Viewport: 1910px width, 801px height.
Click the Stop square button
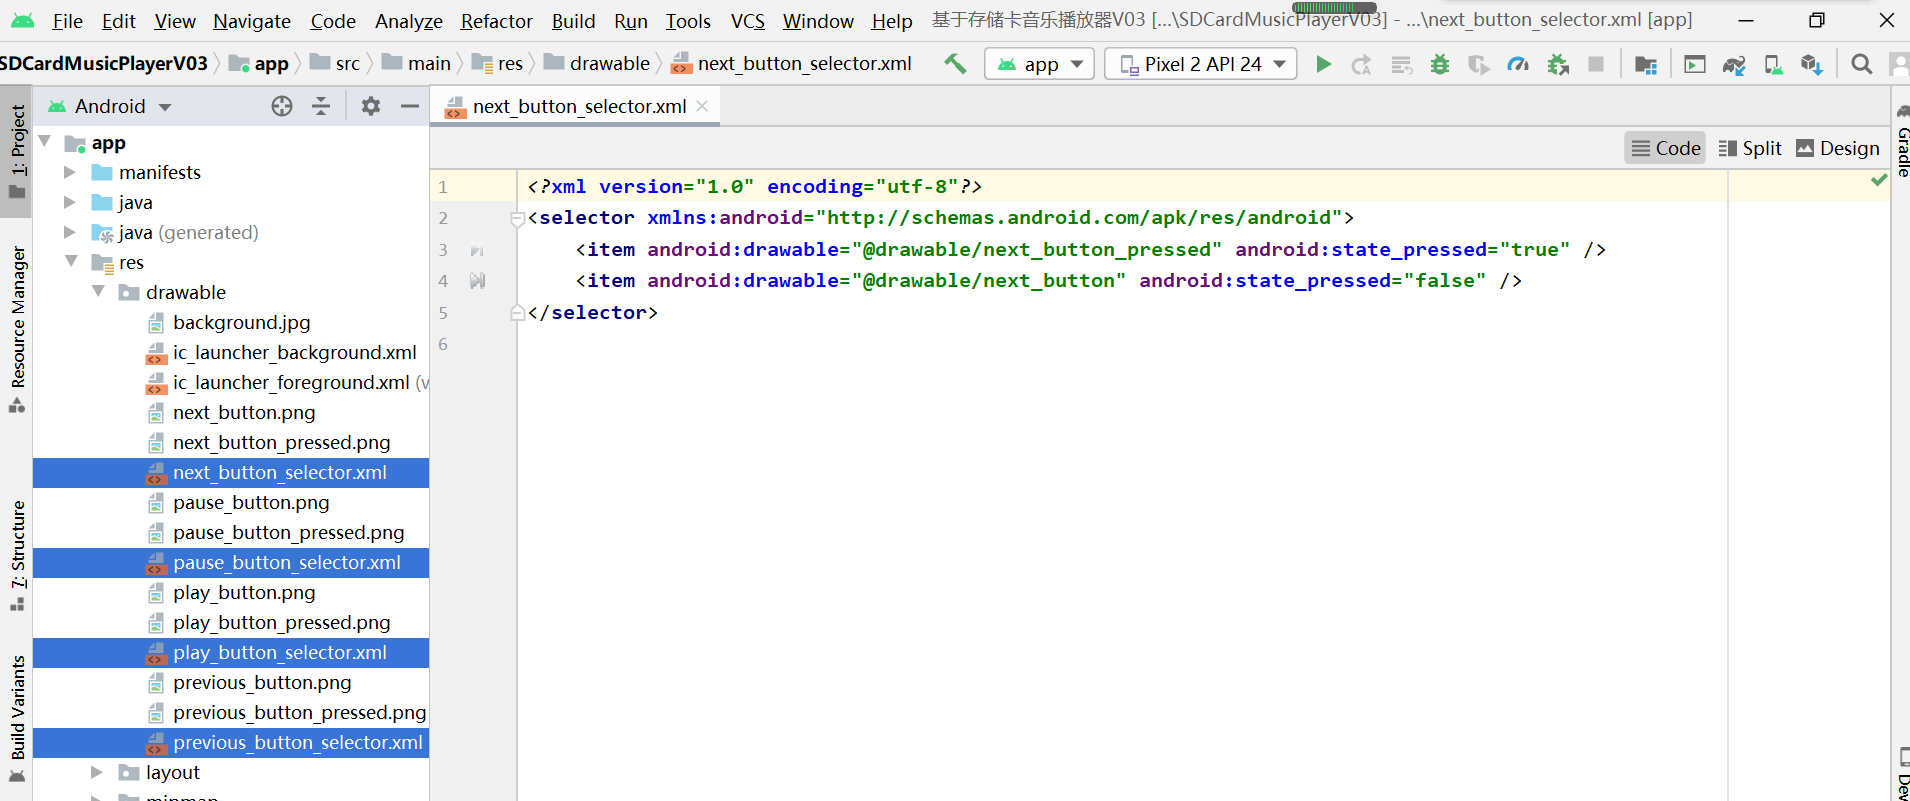1596,64
